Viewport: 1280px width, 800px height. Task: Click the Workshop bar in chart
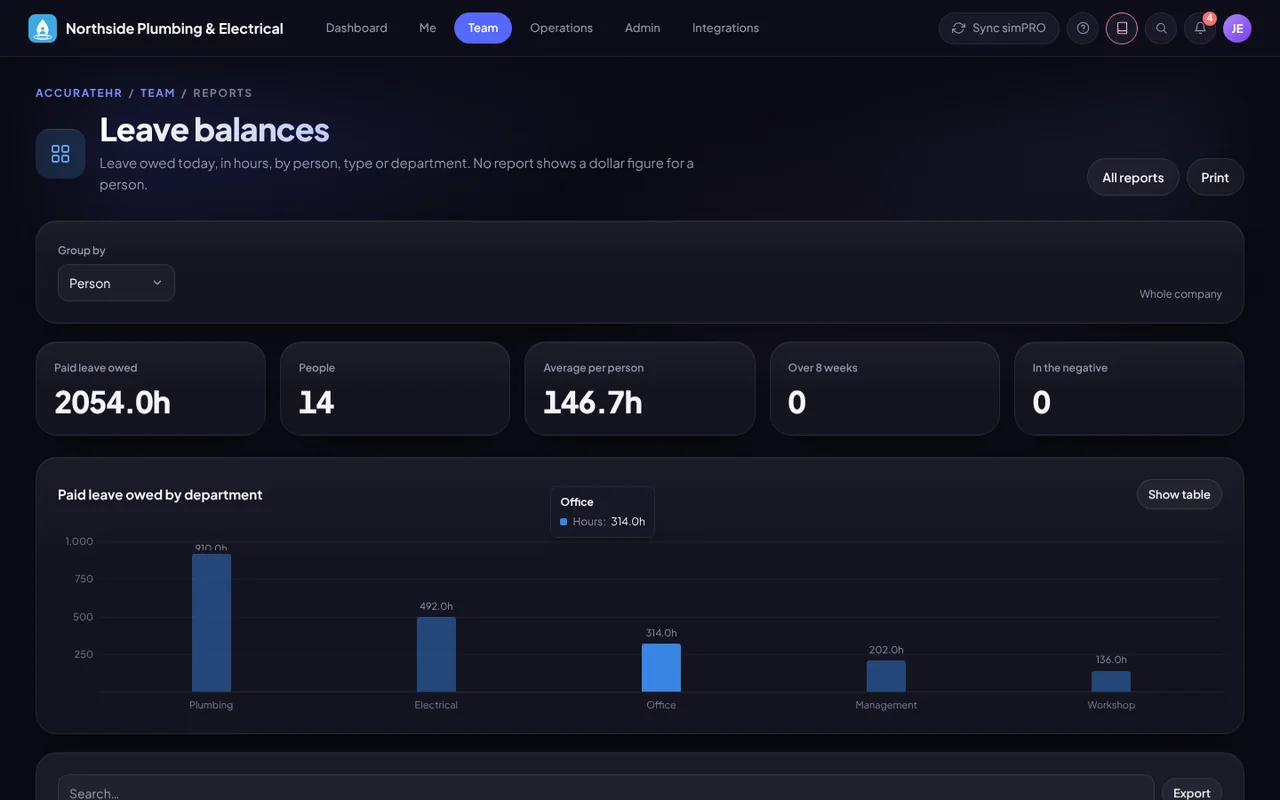coord(1111,681)
